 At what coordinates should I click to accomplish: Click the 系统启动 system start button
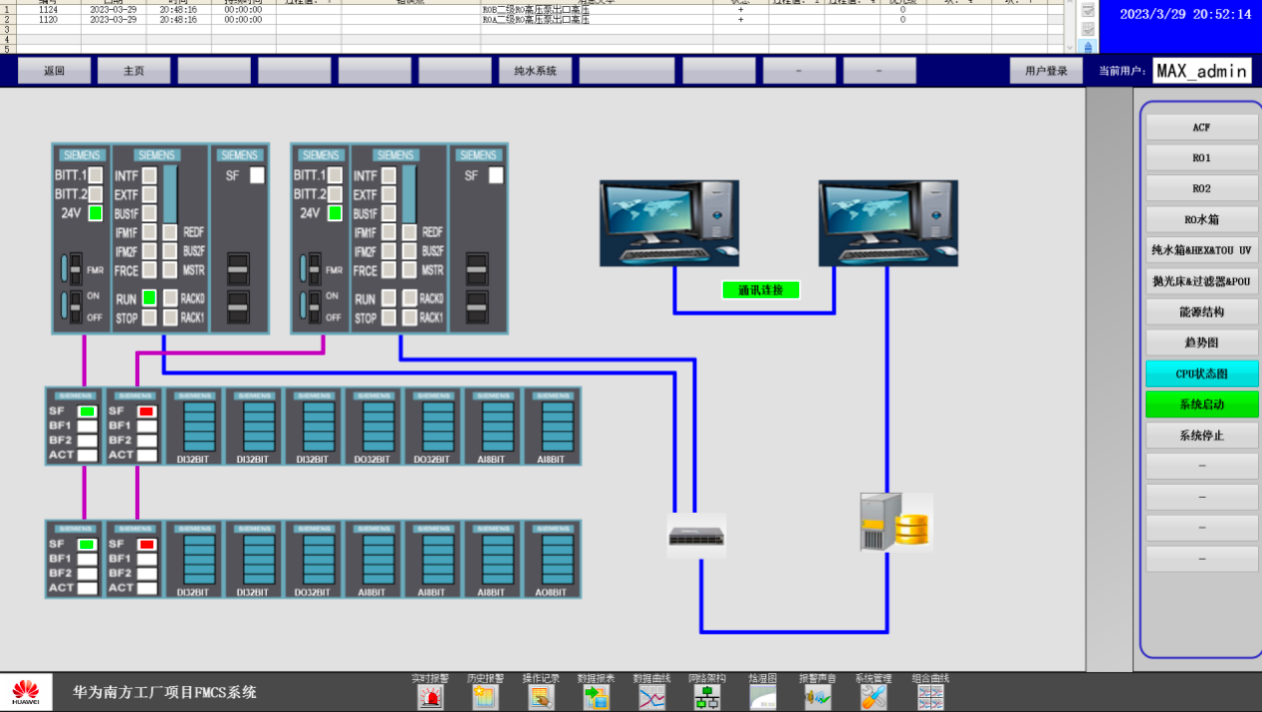click(1202, 405)
